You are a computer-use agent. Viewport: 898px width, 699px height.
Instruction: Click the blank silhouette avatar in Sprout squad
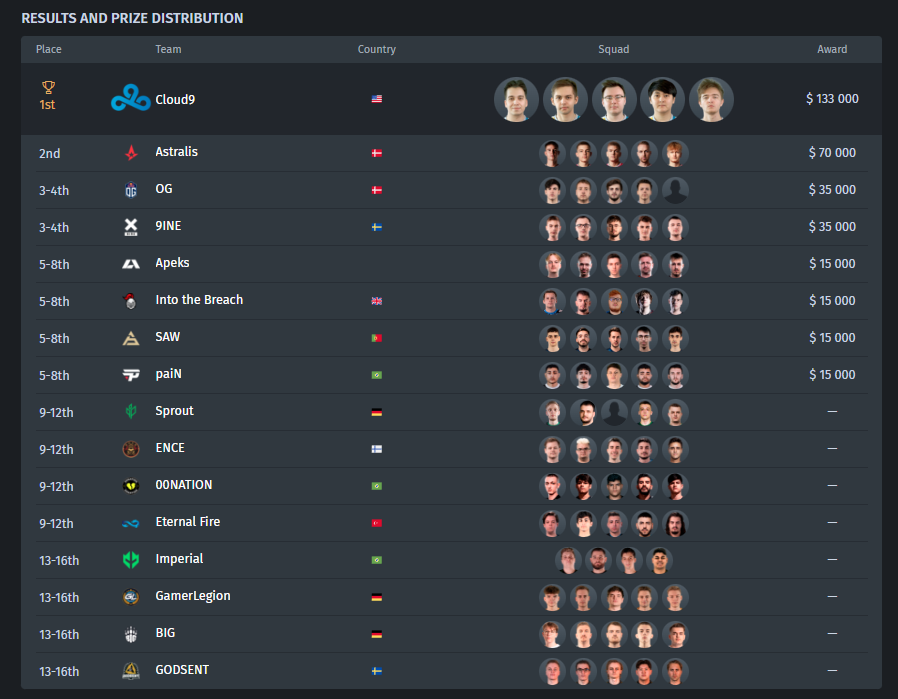[x=614, y=412]
